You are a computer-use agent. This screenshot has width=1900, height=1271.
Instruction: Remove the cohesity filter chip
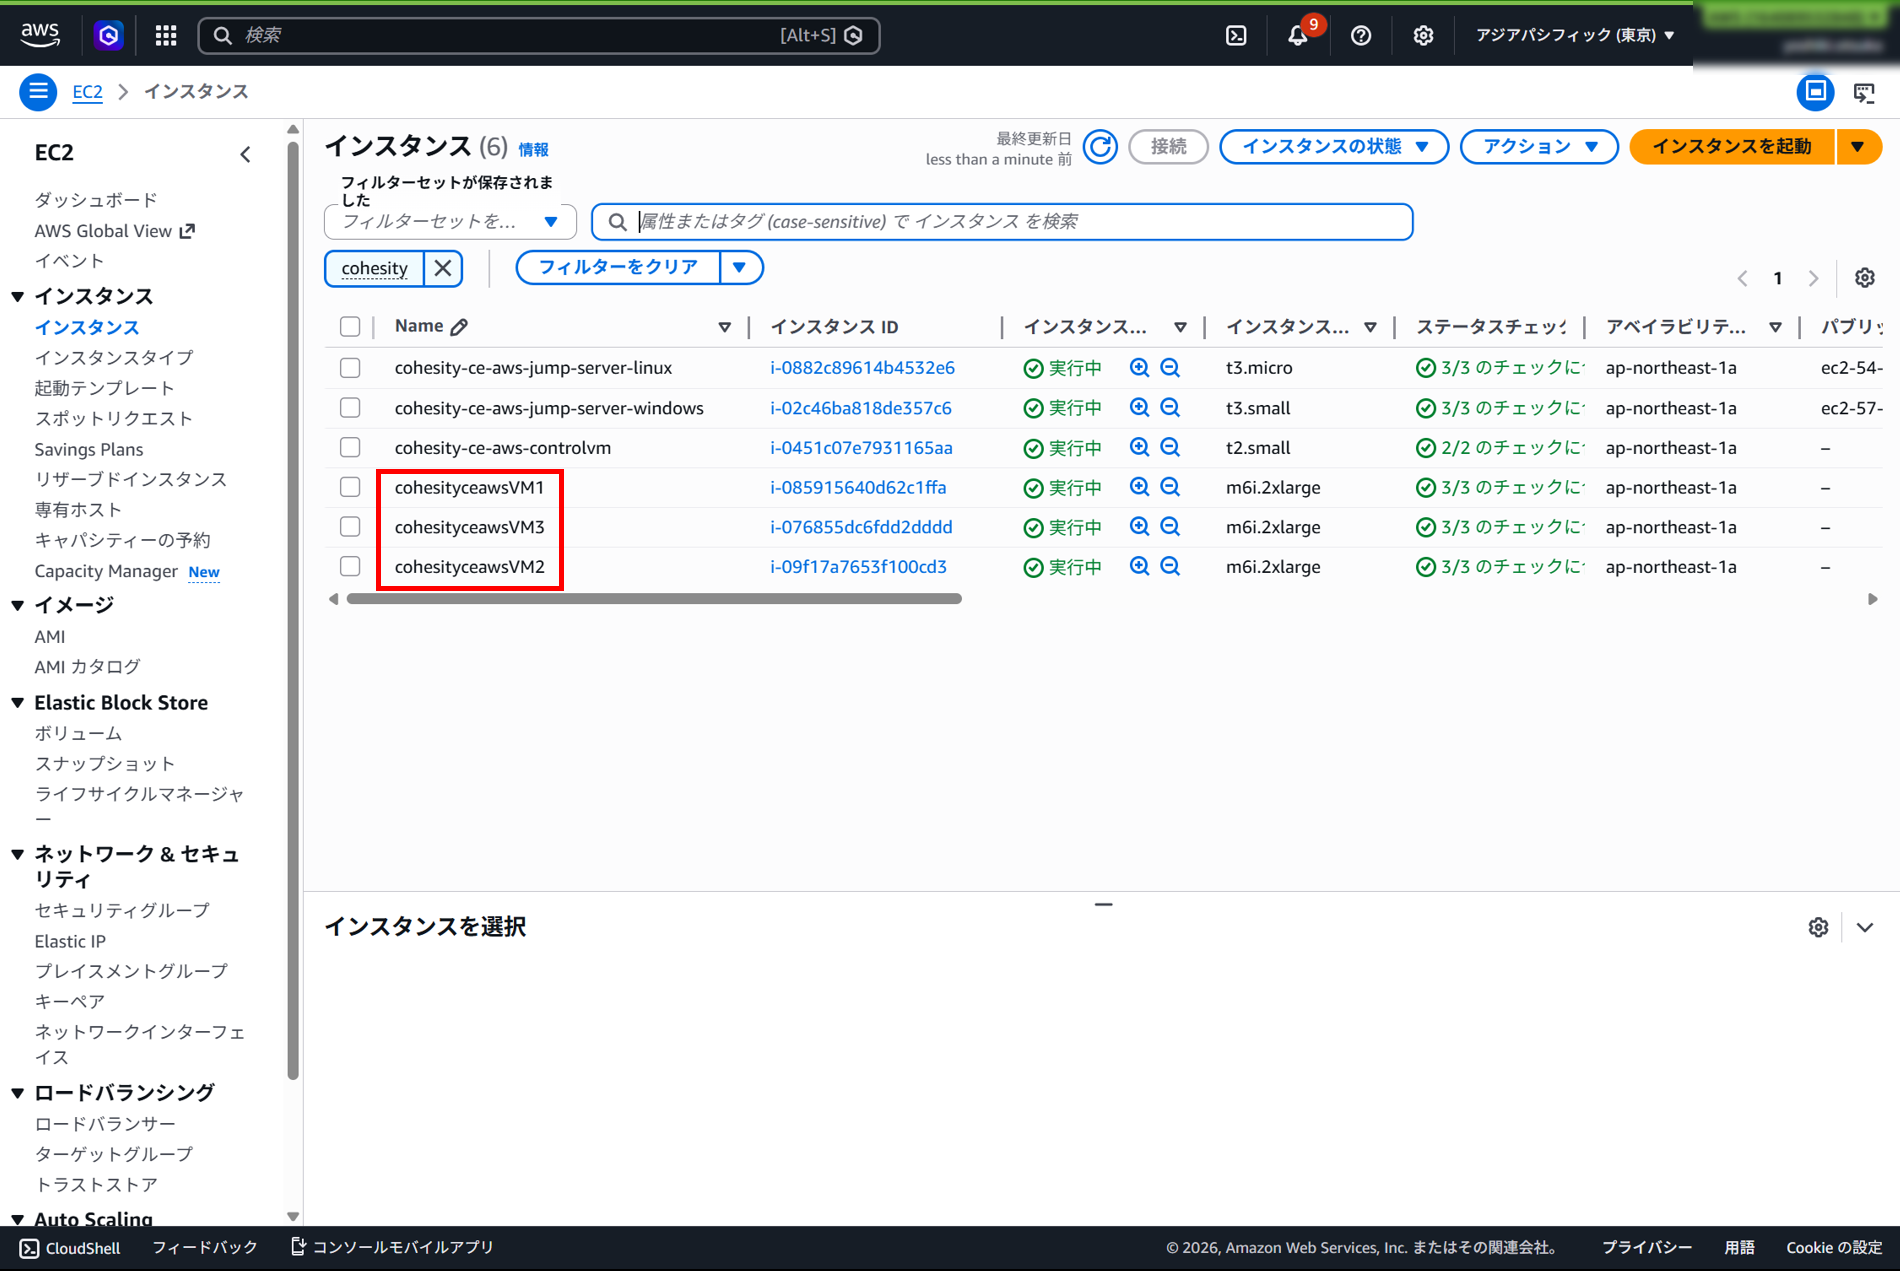[443, 268]
